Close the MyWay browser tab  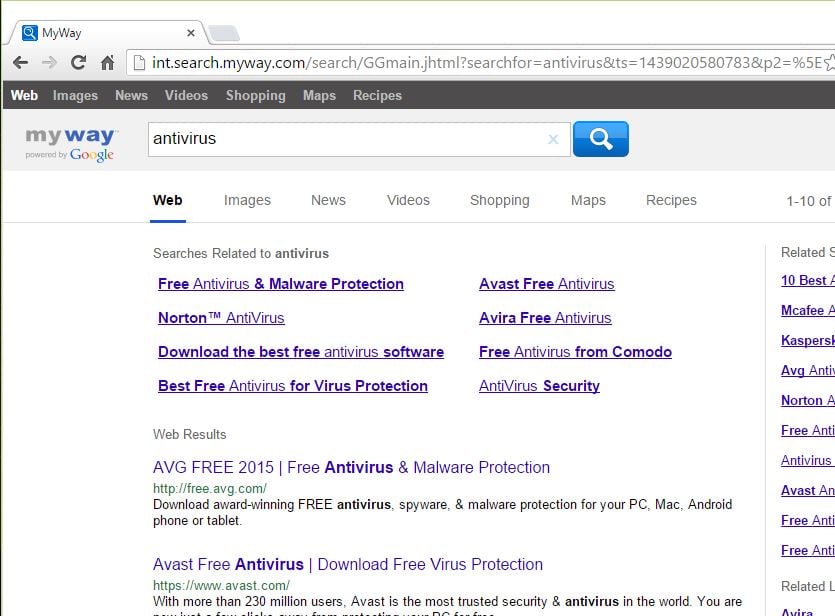[x=191, y=32]
